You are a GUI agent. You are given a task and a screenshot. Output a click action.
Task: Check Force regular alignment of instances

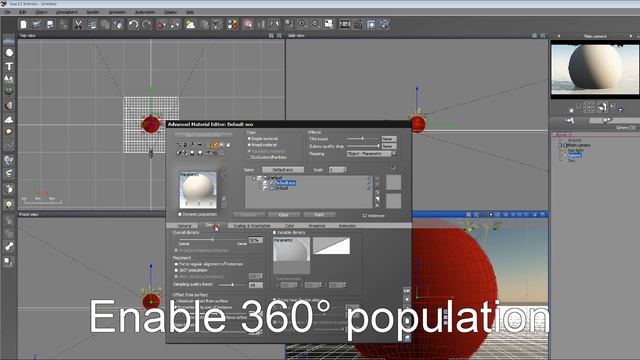[x=176, y=264]
